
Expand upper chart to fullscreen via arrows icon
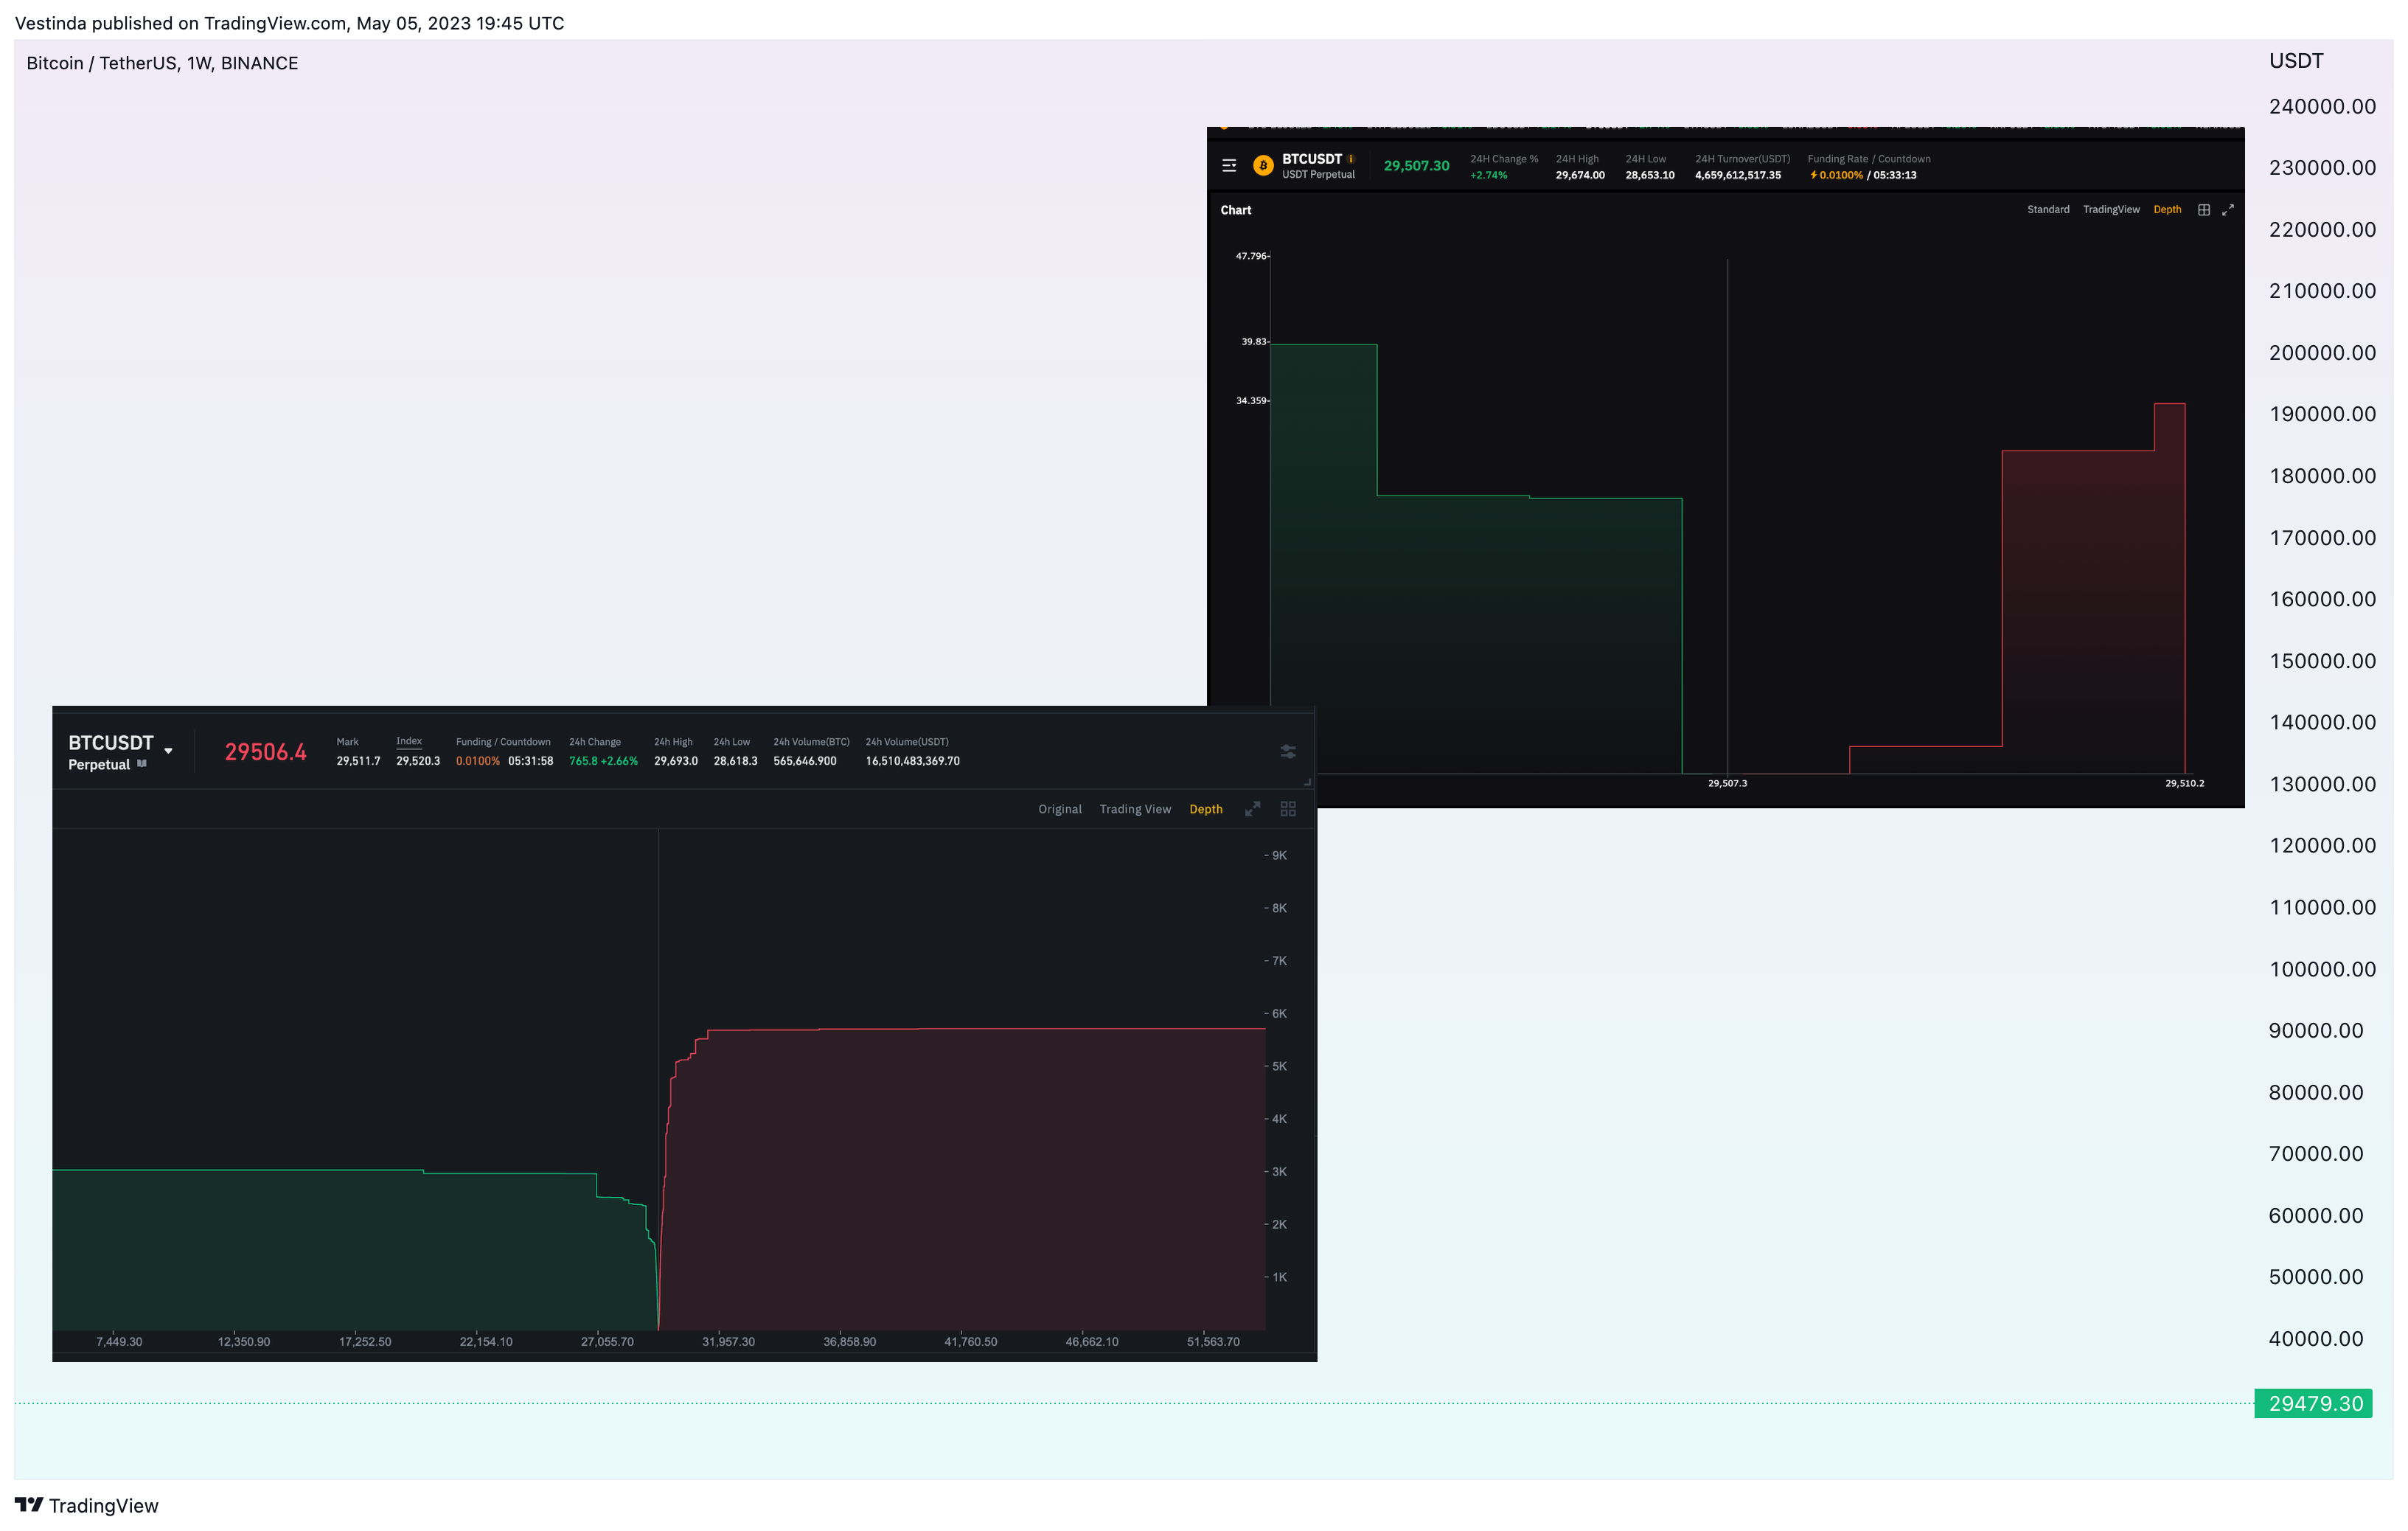click(x=2228, y=210)
